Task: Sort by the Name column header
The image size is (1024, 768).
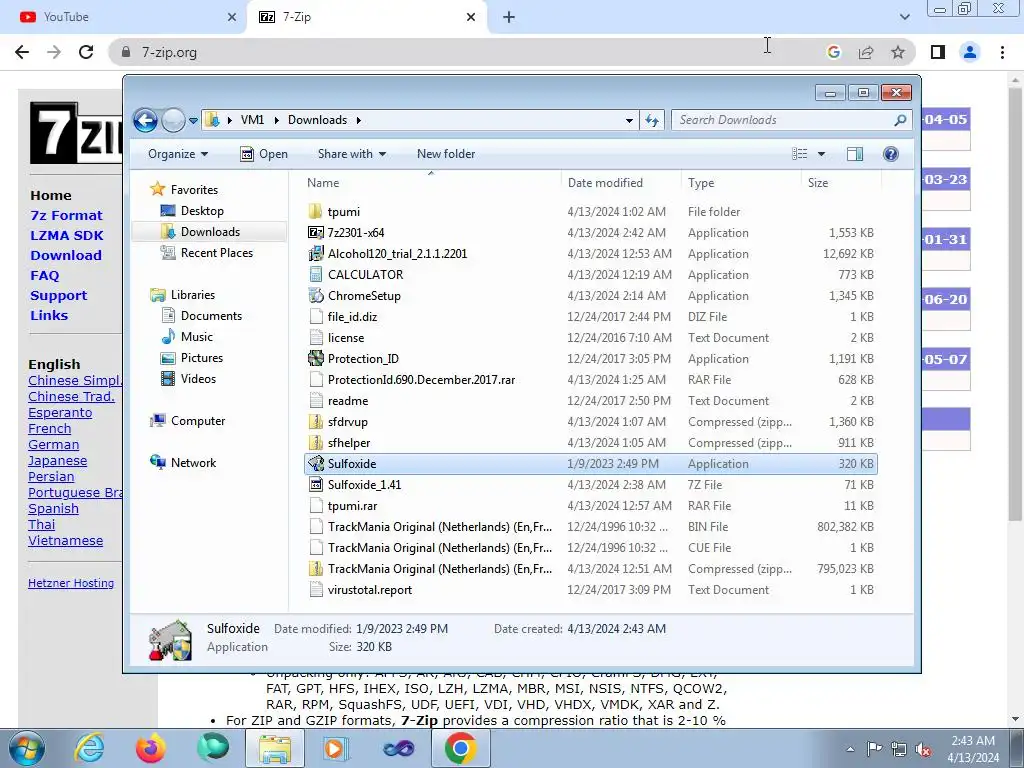Action: click(x=323, y=183)
